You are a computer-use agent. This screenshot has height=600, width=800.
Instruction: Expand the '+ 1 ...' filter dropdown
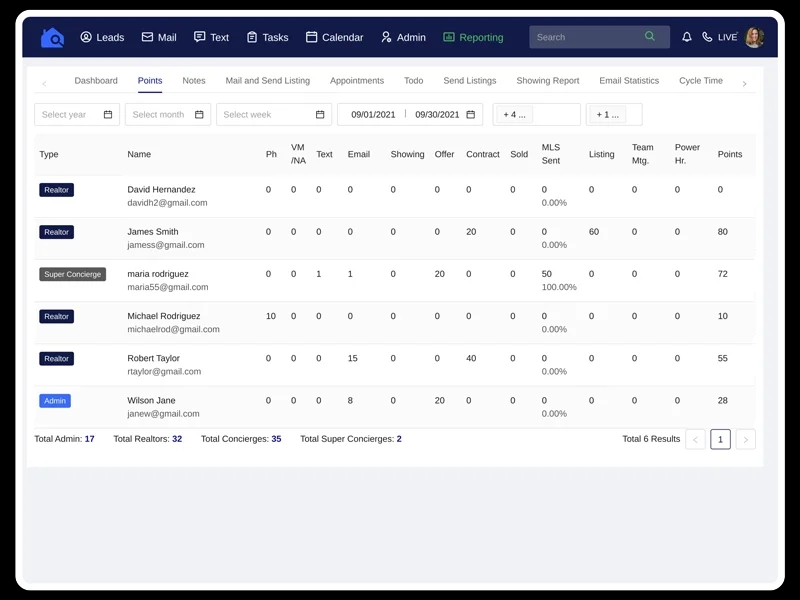click(614, 114)
